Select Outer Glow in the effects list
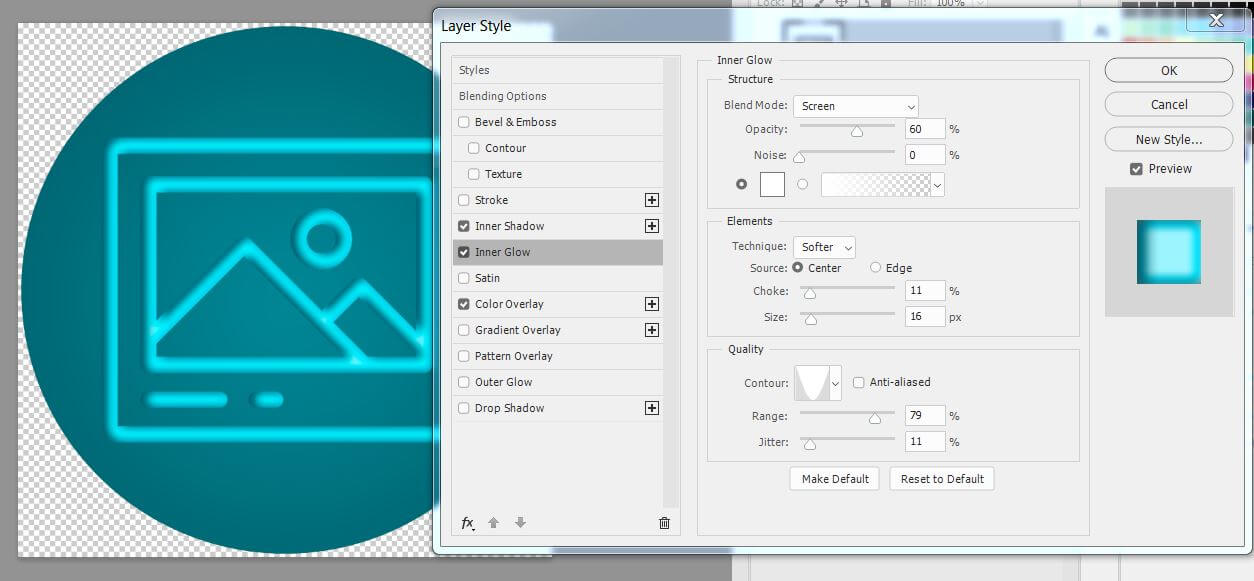The height and width of the screenshot is (581, 1254). [x=503, y=382]
